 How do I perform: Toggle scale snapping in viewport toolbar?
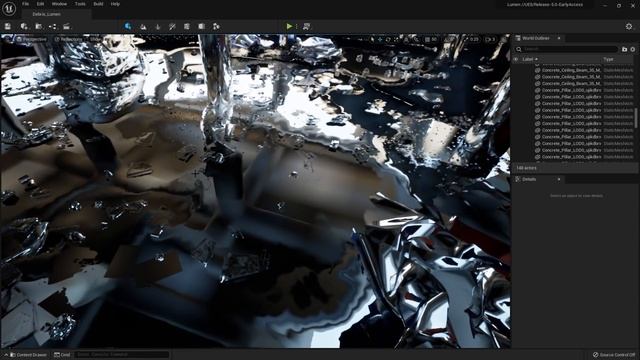point(465,40)
